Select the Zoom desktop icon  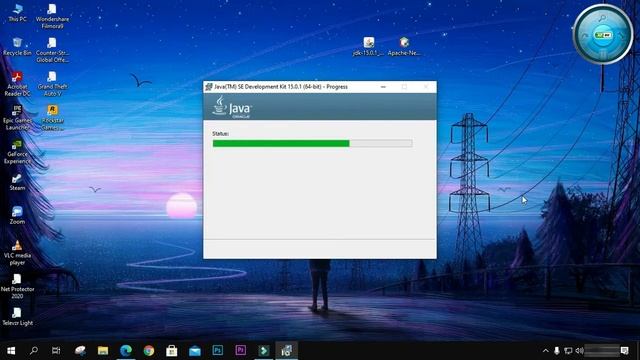click(17, 216)
